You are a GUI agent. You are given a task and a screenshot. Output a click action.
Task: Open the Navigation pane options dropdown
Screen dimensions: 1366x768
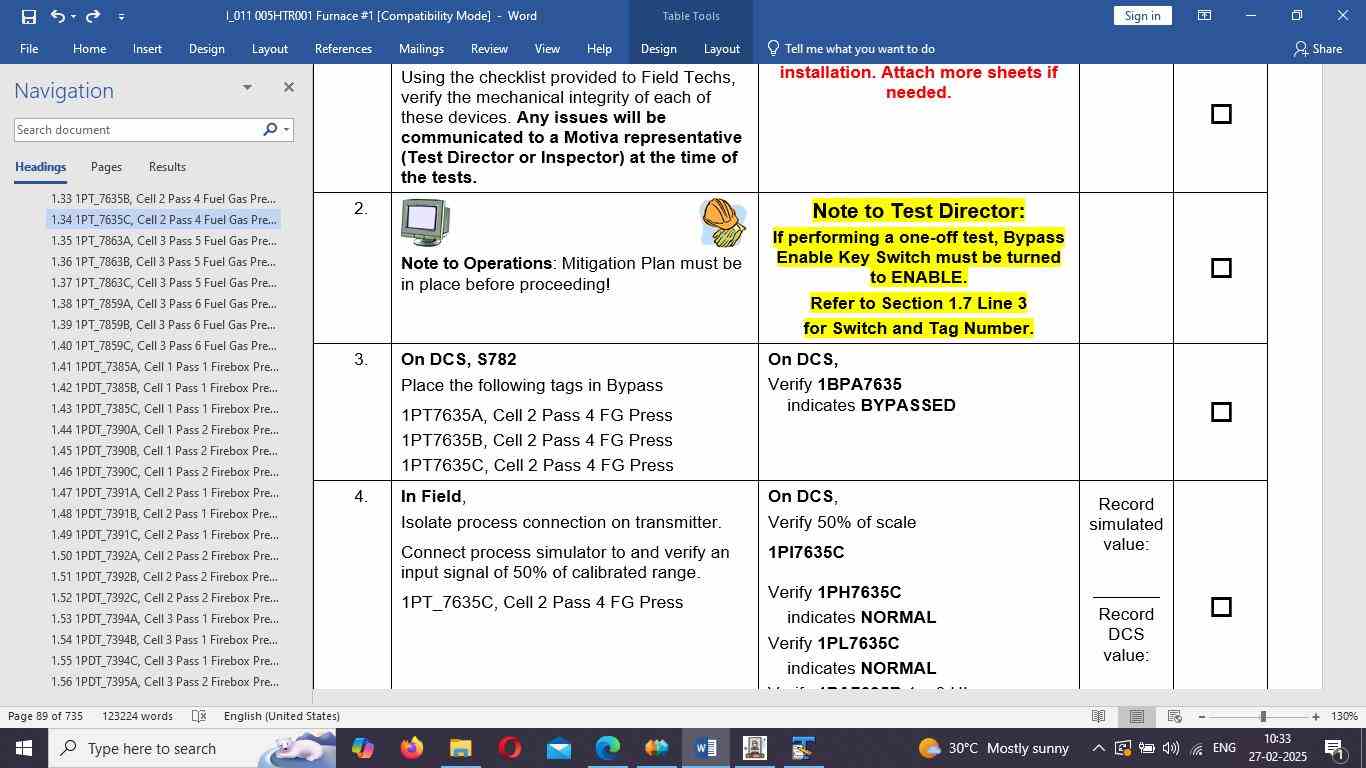(247, 88)
